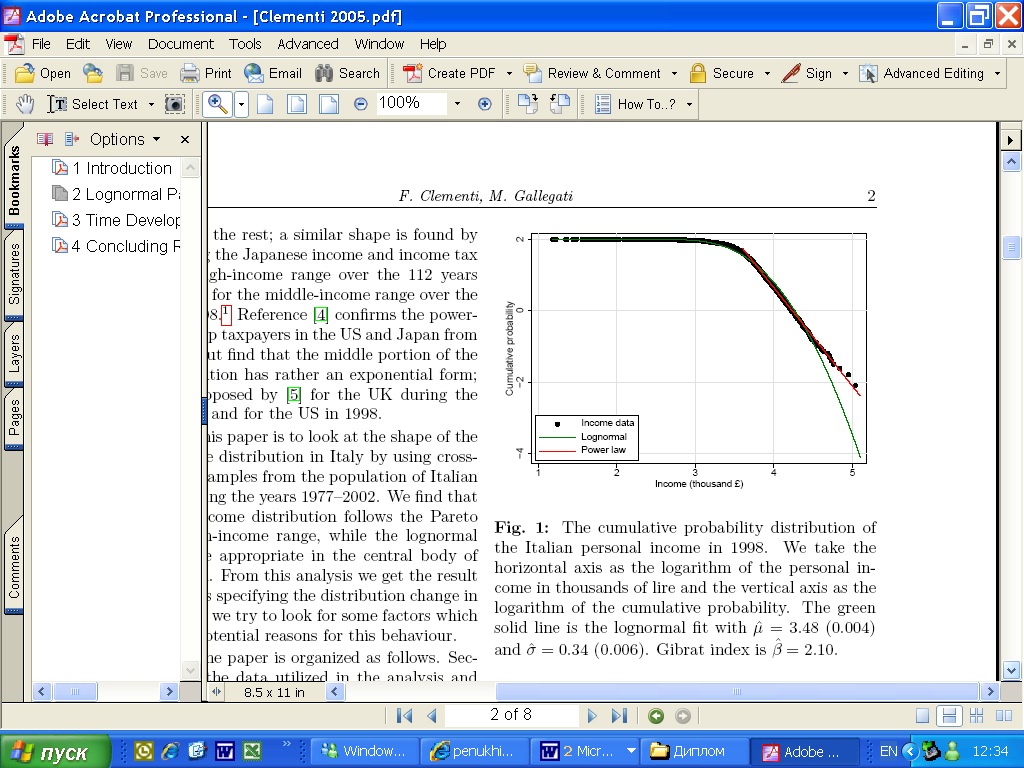
Task: Switch to the Signatures tab
Action: pyautogui.click(x=14, y=274)
